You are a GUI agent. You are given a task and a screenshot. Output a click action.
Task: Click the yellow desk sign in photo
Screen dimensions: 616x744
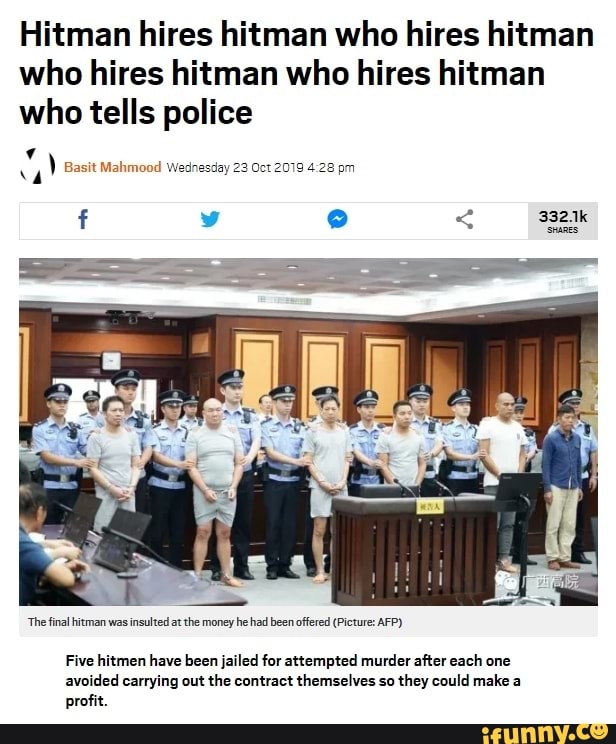(431, 508)
